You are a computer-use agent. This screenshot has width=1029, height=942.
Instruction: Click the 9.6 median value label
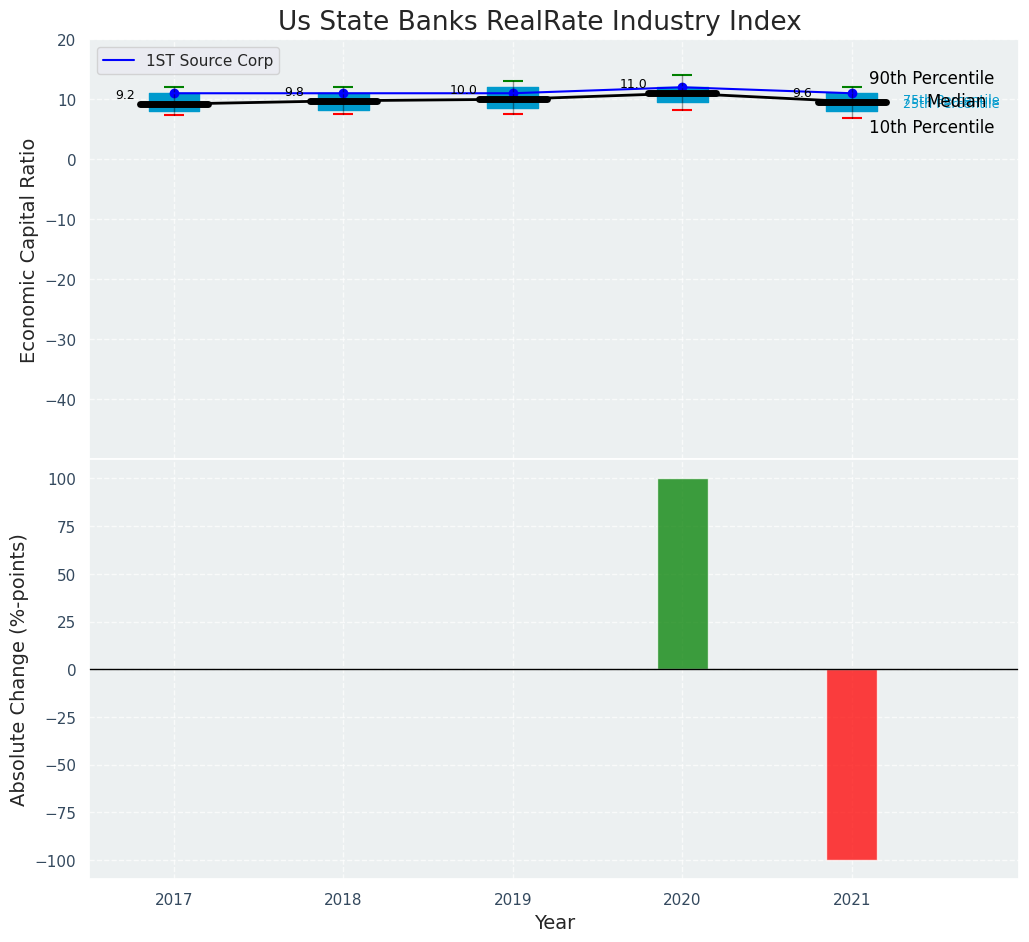point(802,93)
